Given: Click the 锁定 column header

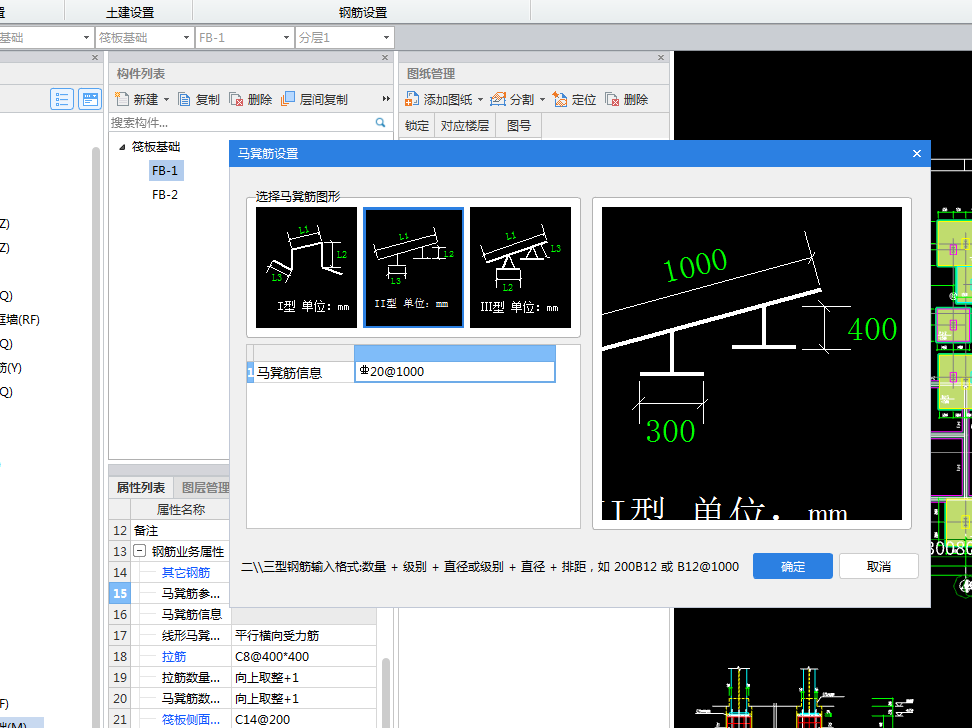Looking at the screenshot, I should tap(417, 126).
